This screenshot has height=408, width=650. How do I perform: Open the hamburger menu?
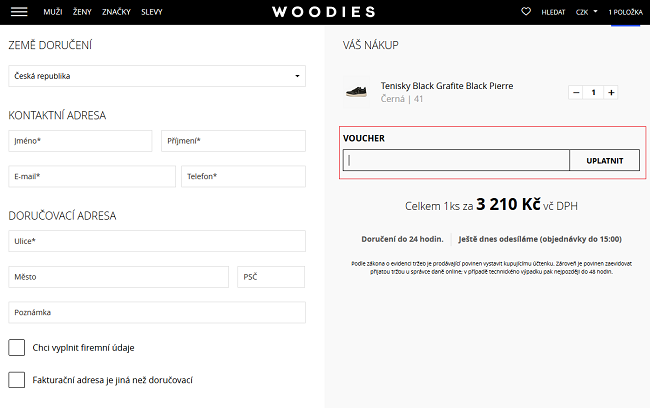click(18, 12)
